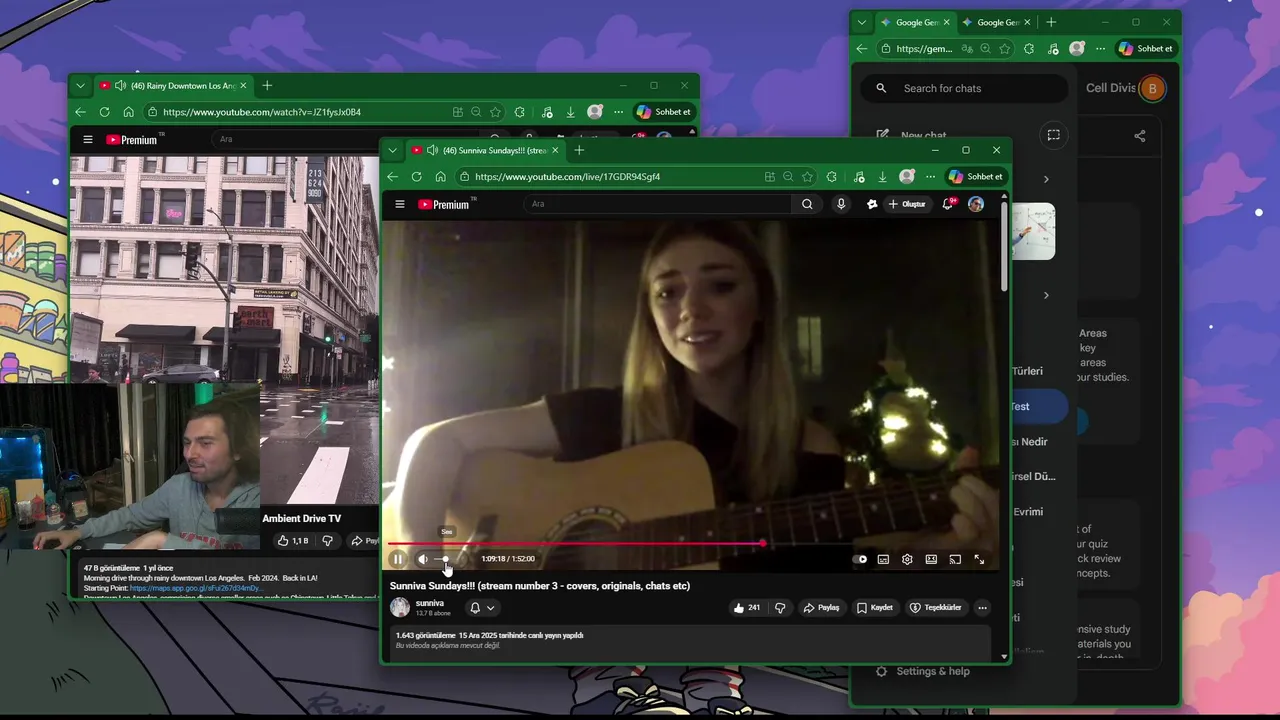Screen dimensions: 1280x720
Task: Pause the Sunniva Sundays video
Action: pyautogui.click(x=398, y=559)
